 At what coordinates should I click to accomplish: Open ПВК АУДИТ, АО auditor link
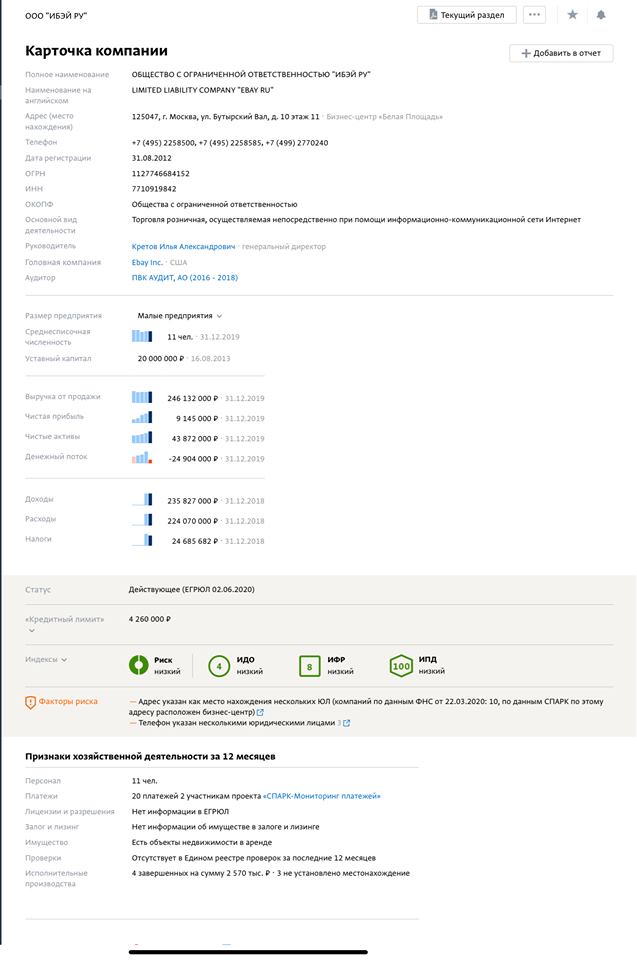click(185, 278)
